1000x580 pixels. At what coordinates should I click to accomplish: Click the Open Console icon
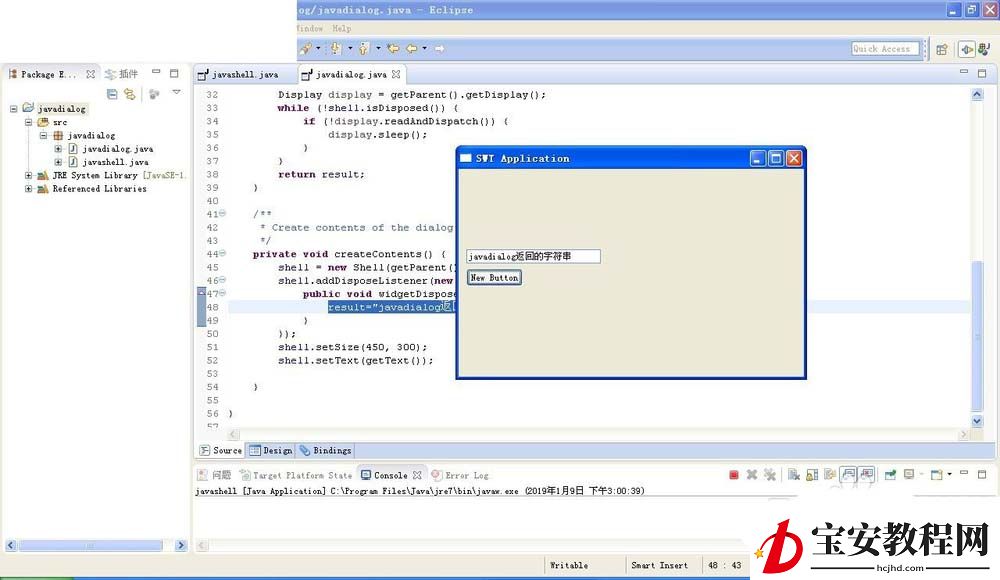tap(937, 475)
